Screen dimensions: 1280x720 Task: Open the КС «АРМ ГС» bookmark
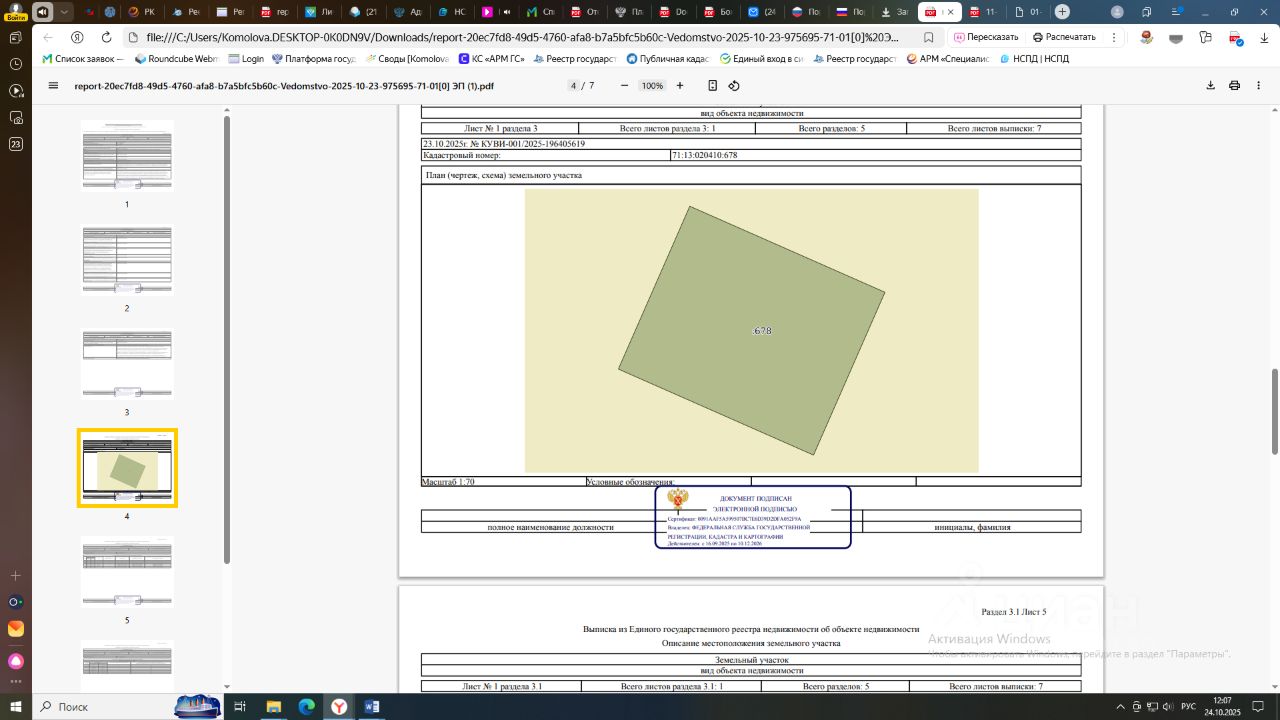point(491,59)
